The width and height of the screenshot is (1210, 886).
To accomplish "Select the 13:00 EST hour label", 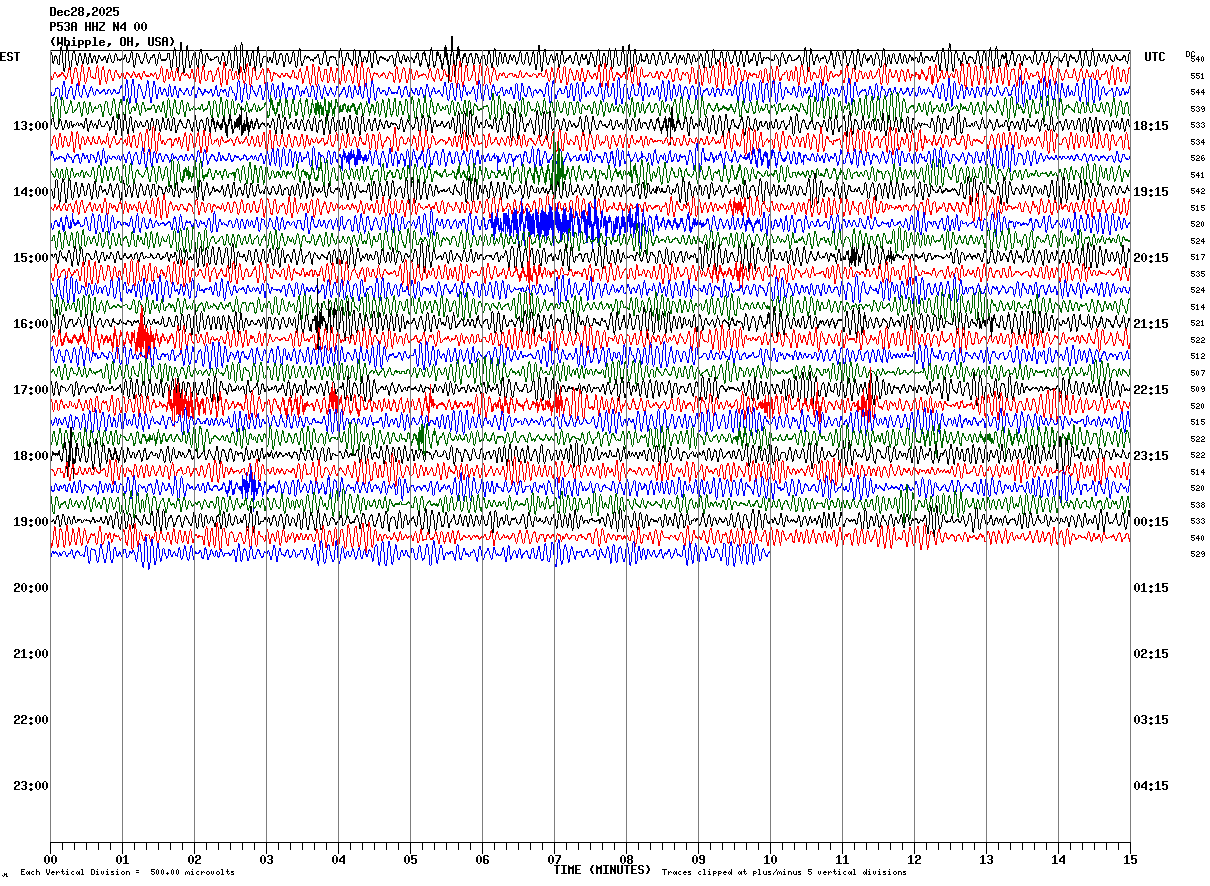I will coord(31,126).
